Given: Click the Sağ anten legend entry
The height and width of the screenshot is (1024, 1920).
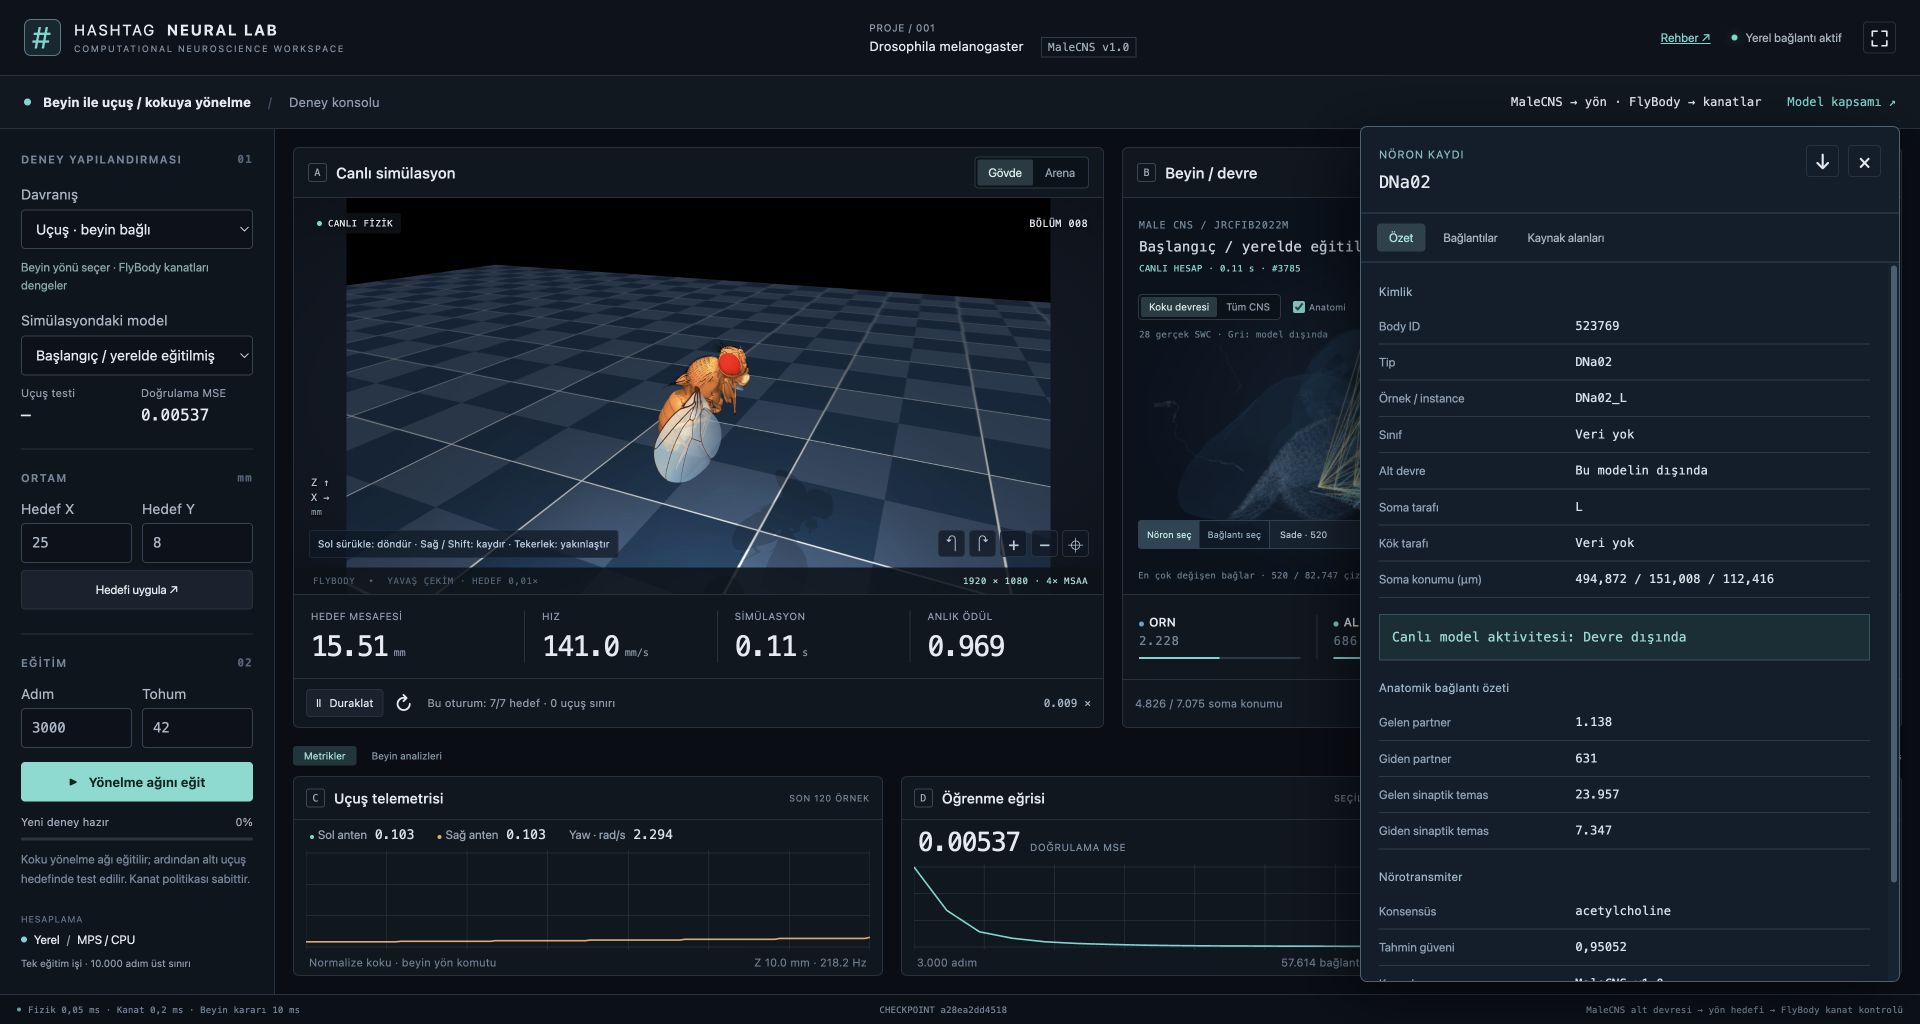Looking at the screenshot, I should tap(491, 835).
